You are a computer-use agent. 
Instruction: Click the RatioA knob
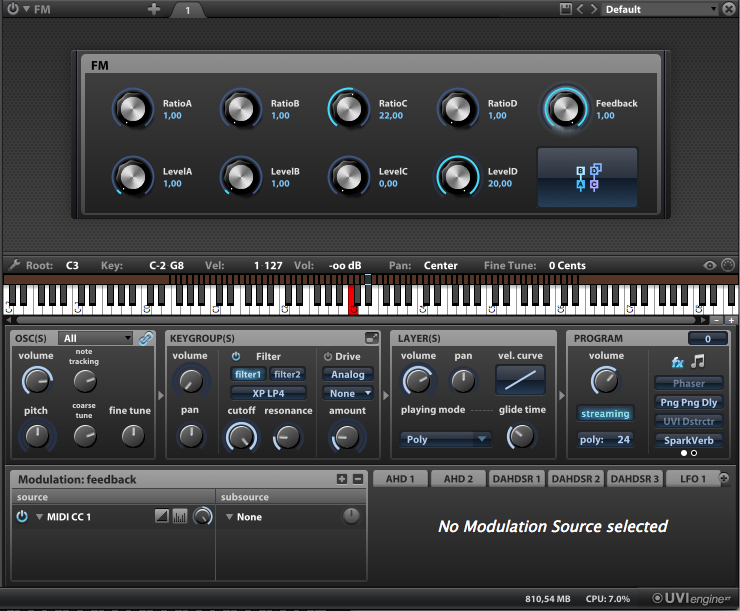point(133,109)
